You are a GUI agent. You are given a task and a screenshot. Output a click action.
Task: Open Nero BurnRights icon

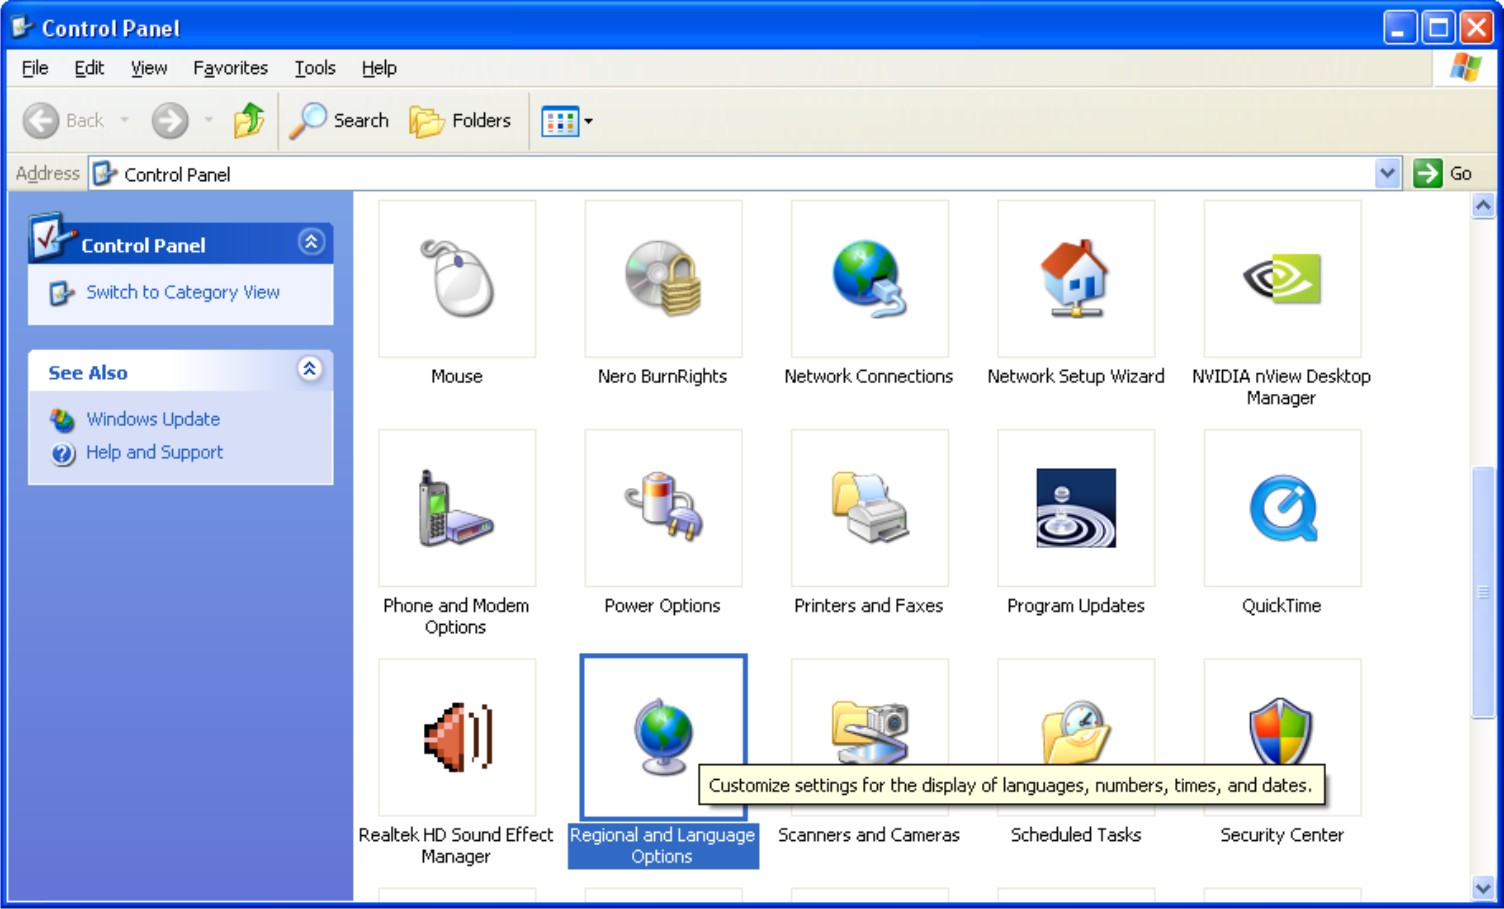pos(663,279)
